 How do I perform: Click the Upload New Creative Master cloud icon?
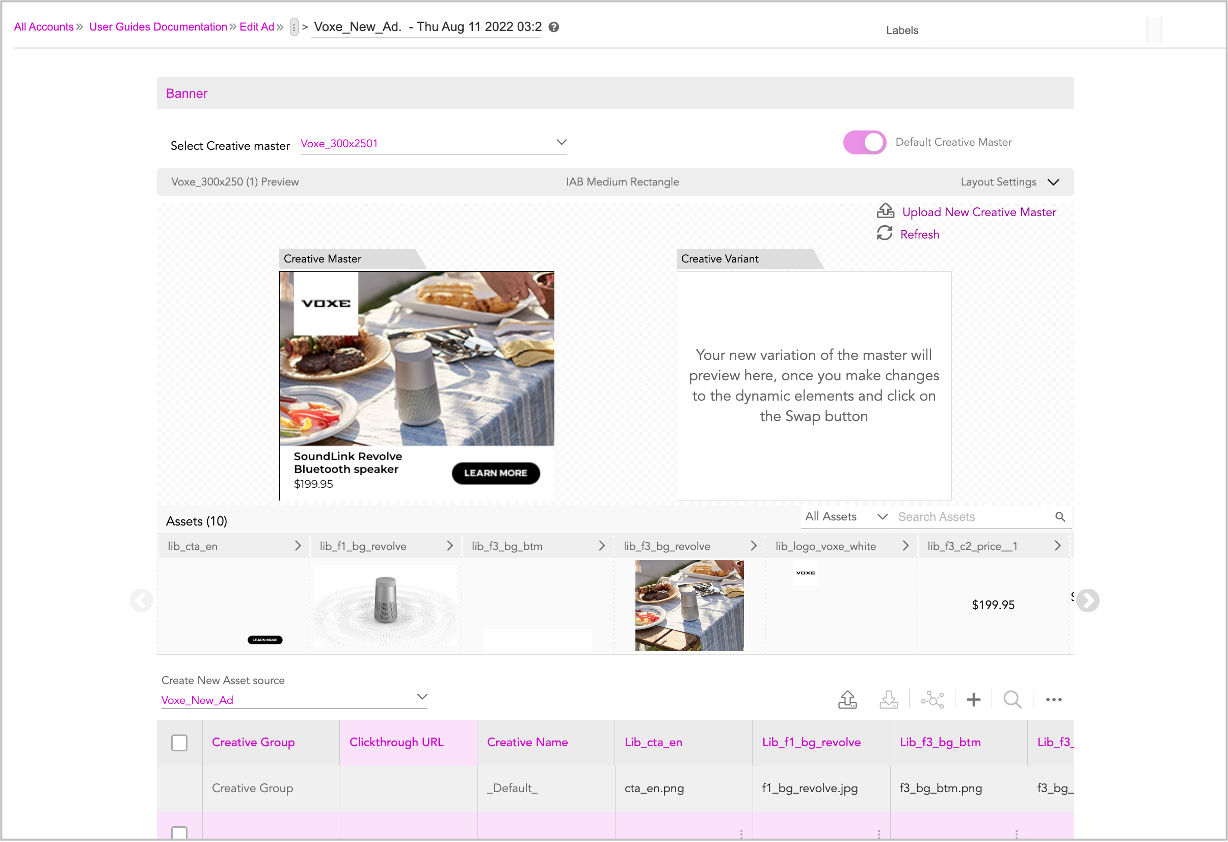885,211
